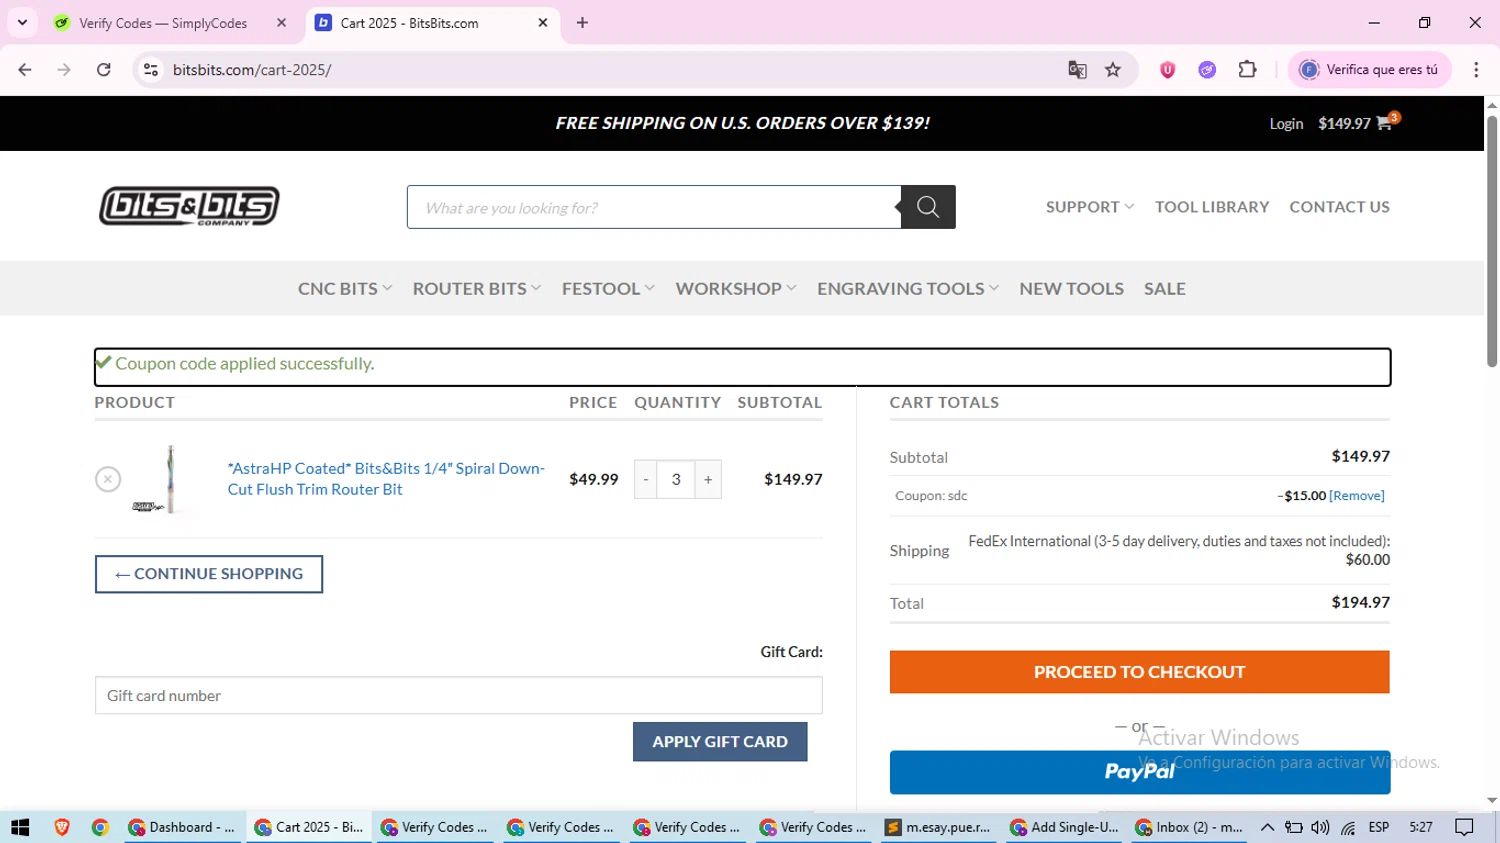The image size is (1500, 843).
Task: Open the translate page icon
Action: (1077, 70)
